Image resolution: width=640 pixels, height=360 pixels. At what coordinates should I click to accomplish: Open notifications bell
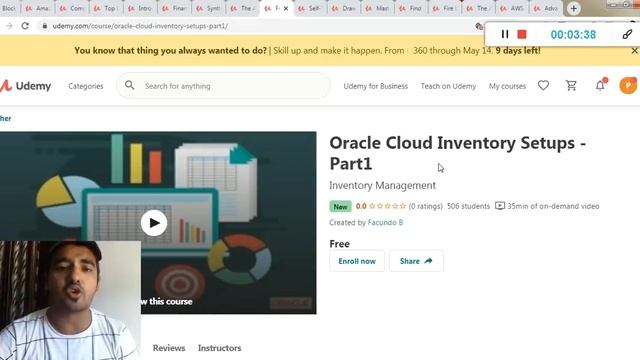(600, 85)
